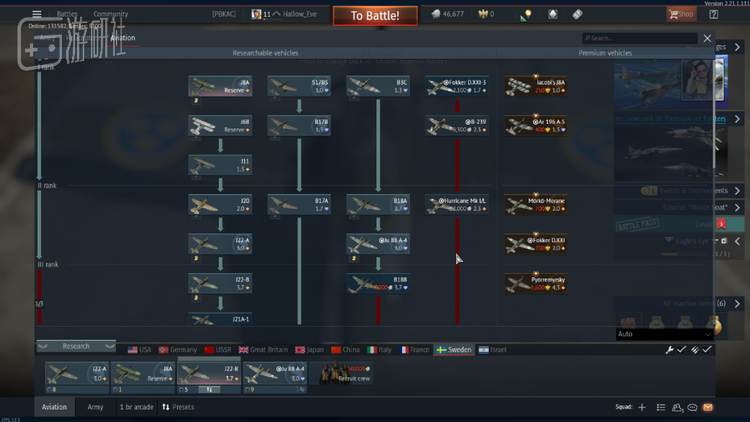The height and width of the screenshot is (422, 750).
Task: Expand Events & Tournaments arrow
Action: click(x=737, y=190)
